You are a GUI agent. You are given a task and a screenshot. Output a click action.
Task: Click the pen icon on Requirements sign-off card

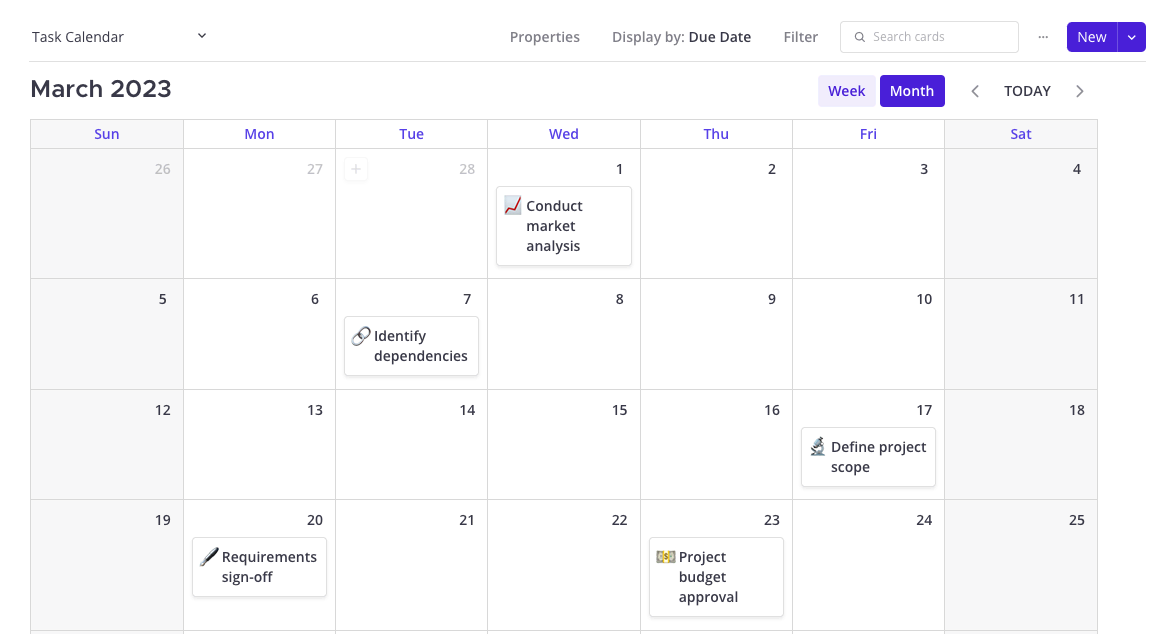point(209,557)
